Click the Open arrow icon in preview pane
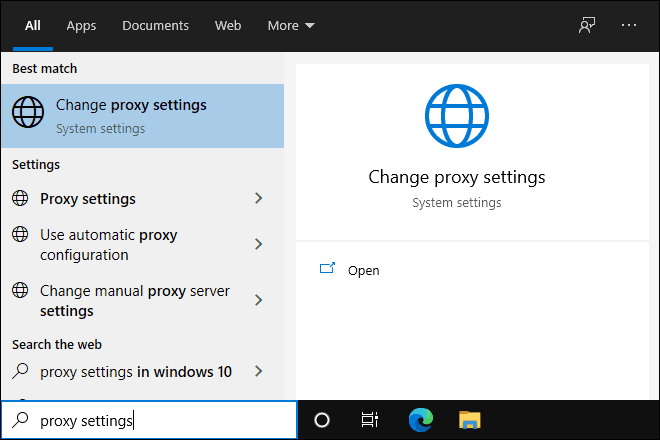 pyautogui.click(x=327, y=268)
